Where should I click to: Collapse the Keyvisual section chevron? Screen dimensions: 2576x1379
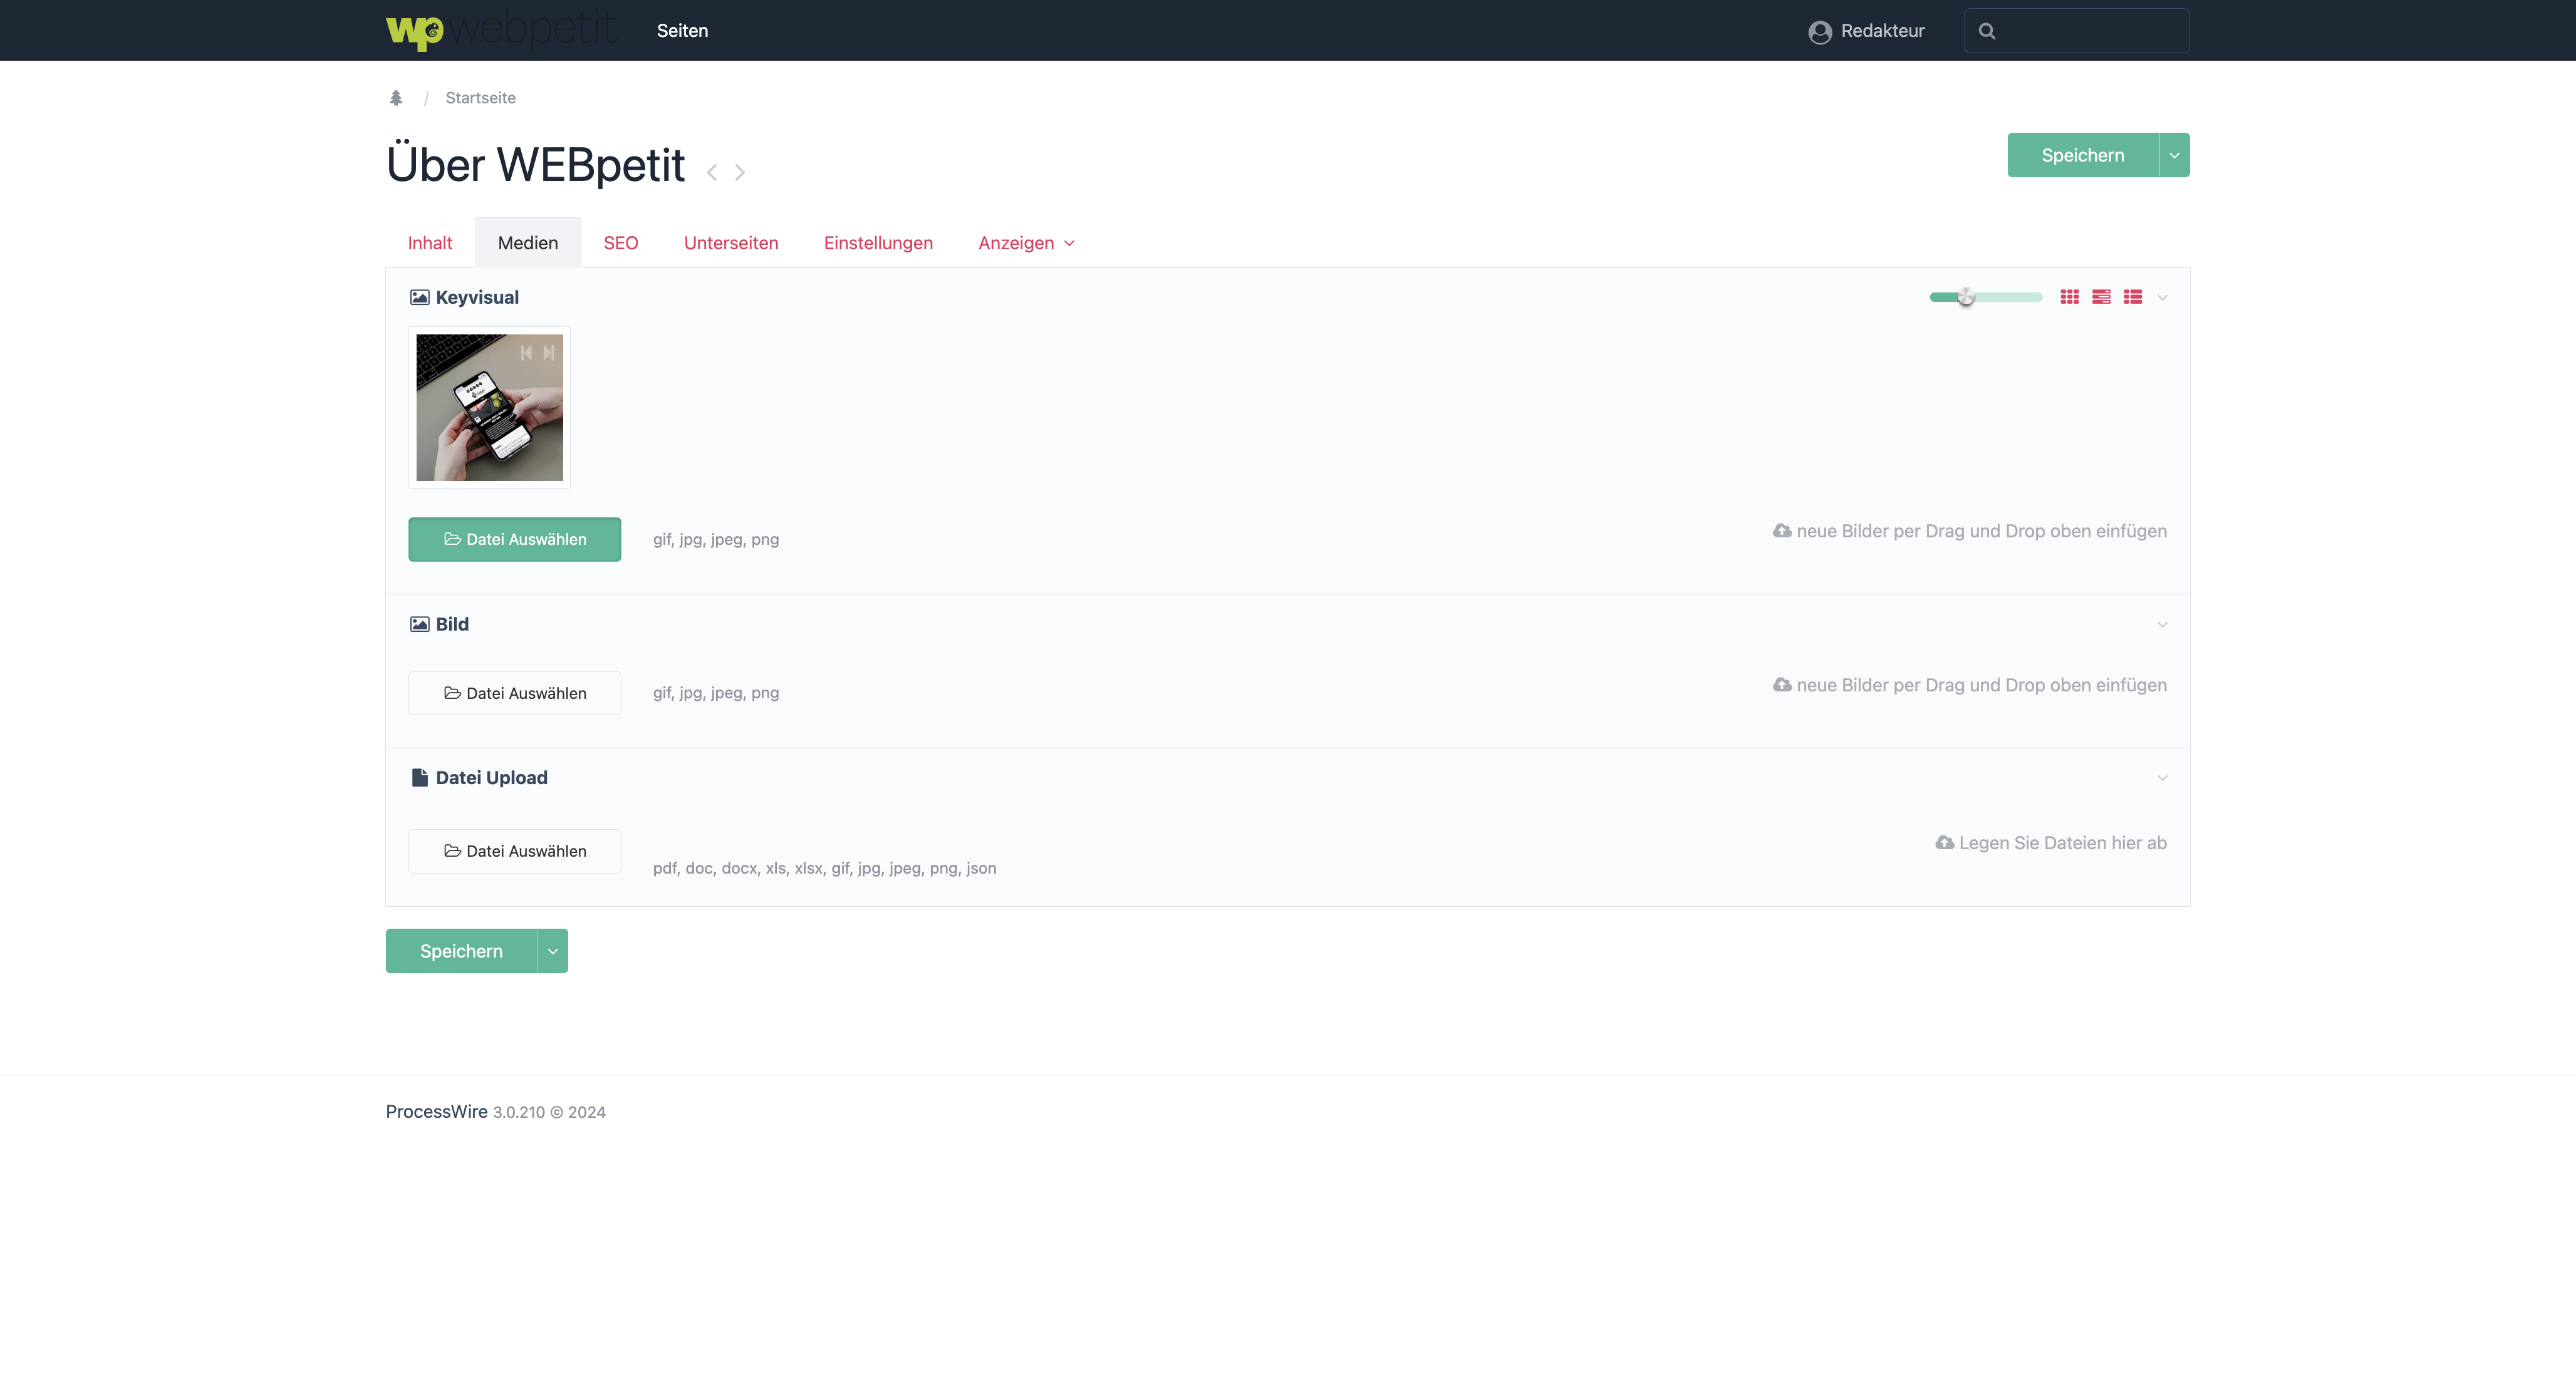point(2162,298)
